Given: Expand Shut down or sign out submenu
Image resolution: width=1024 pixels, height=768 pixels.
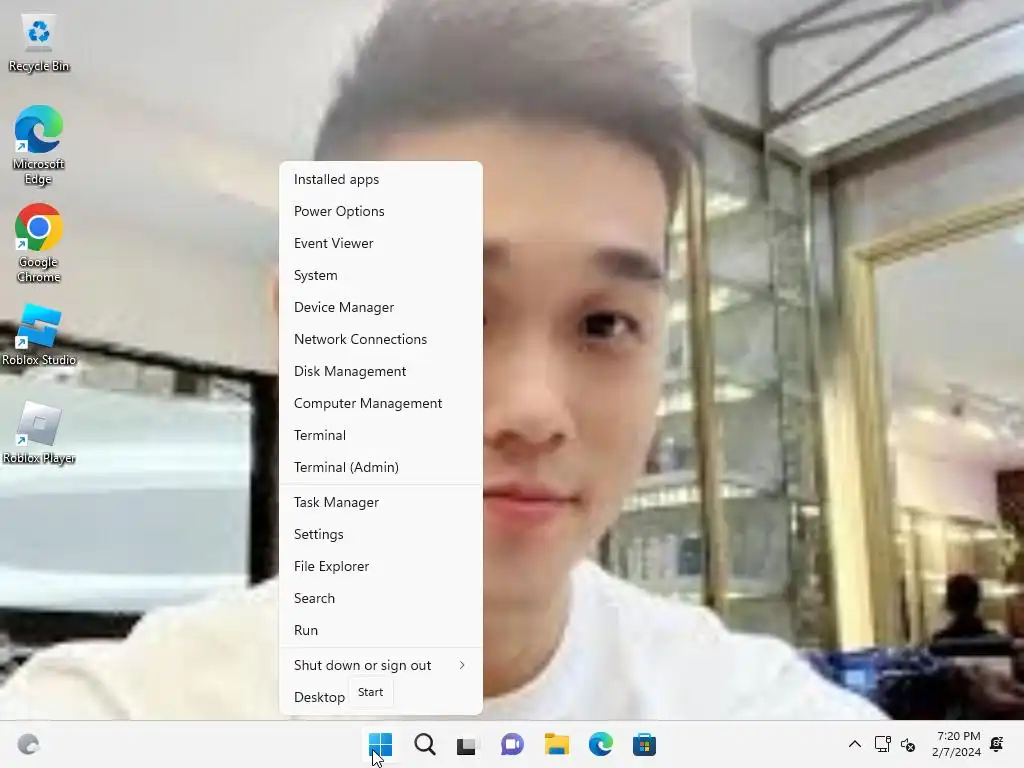Looking at the screenshot, I should (381, 665).
